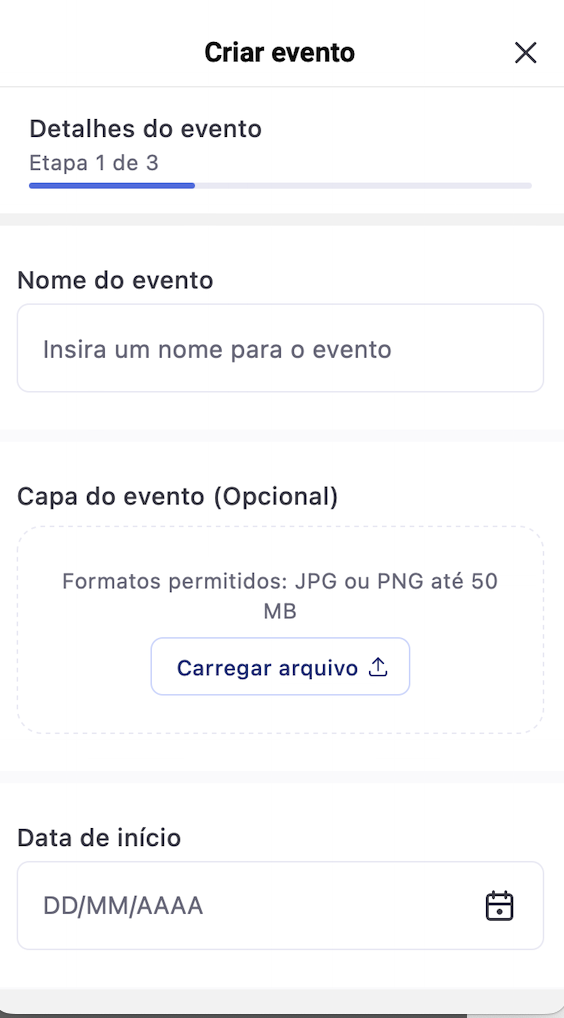Open the calendar icon in Data de início
Screen dimensions: 564x1018
click(x=499, y=906)
